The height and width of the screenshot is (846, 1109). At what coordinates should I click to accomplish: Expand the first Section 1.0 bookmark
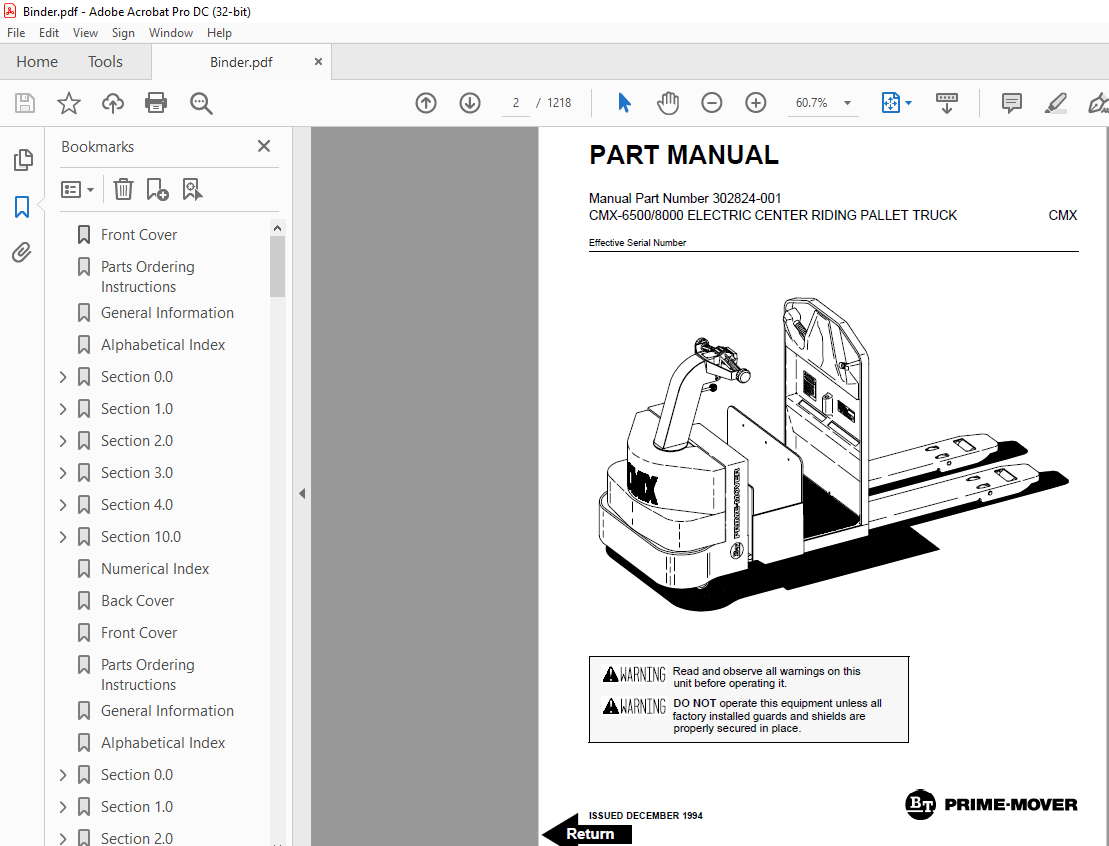click(63, 409)
